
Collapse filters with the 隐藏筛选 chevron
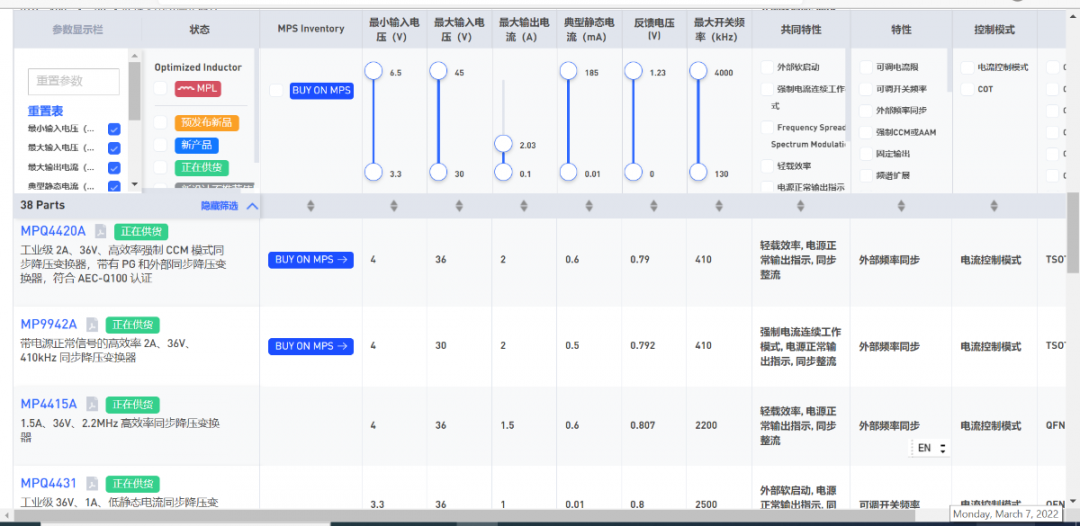point(252,205)
